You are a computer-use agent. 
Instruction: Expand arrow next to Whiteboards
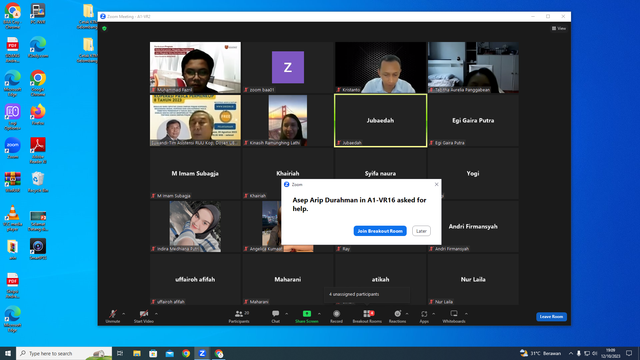coord(466,314)
